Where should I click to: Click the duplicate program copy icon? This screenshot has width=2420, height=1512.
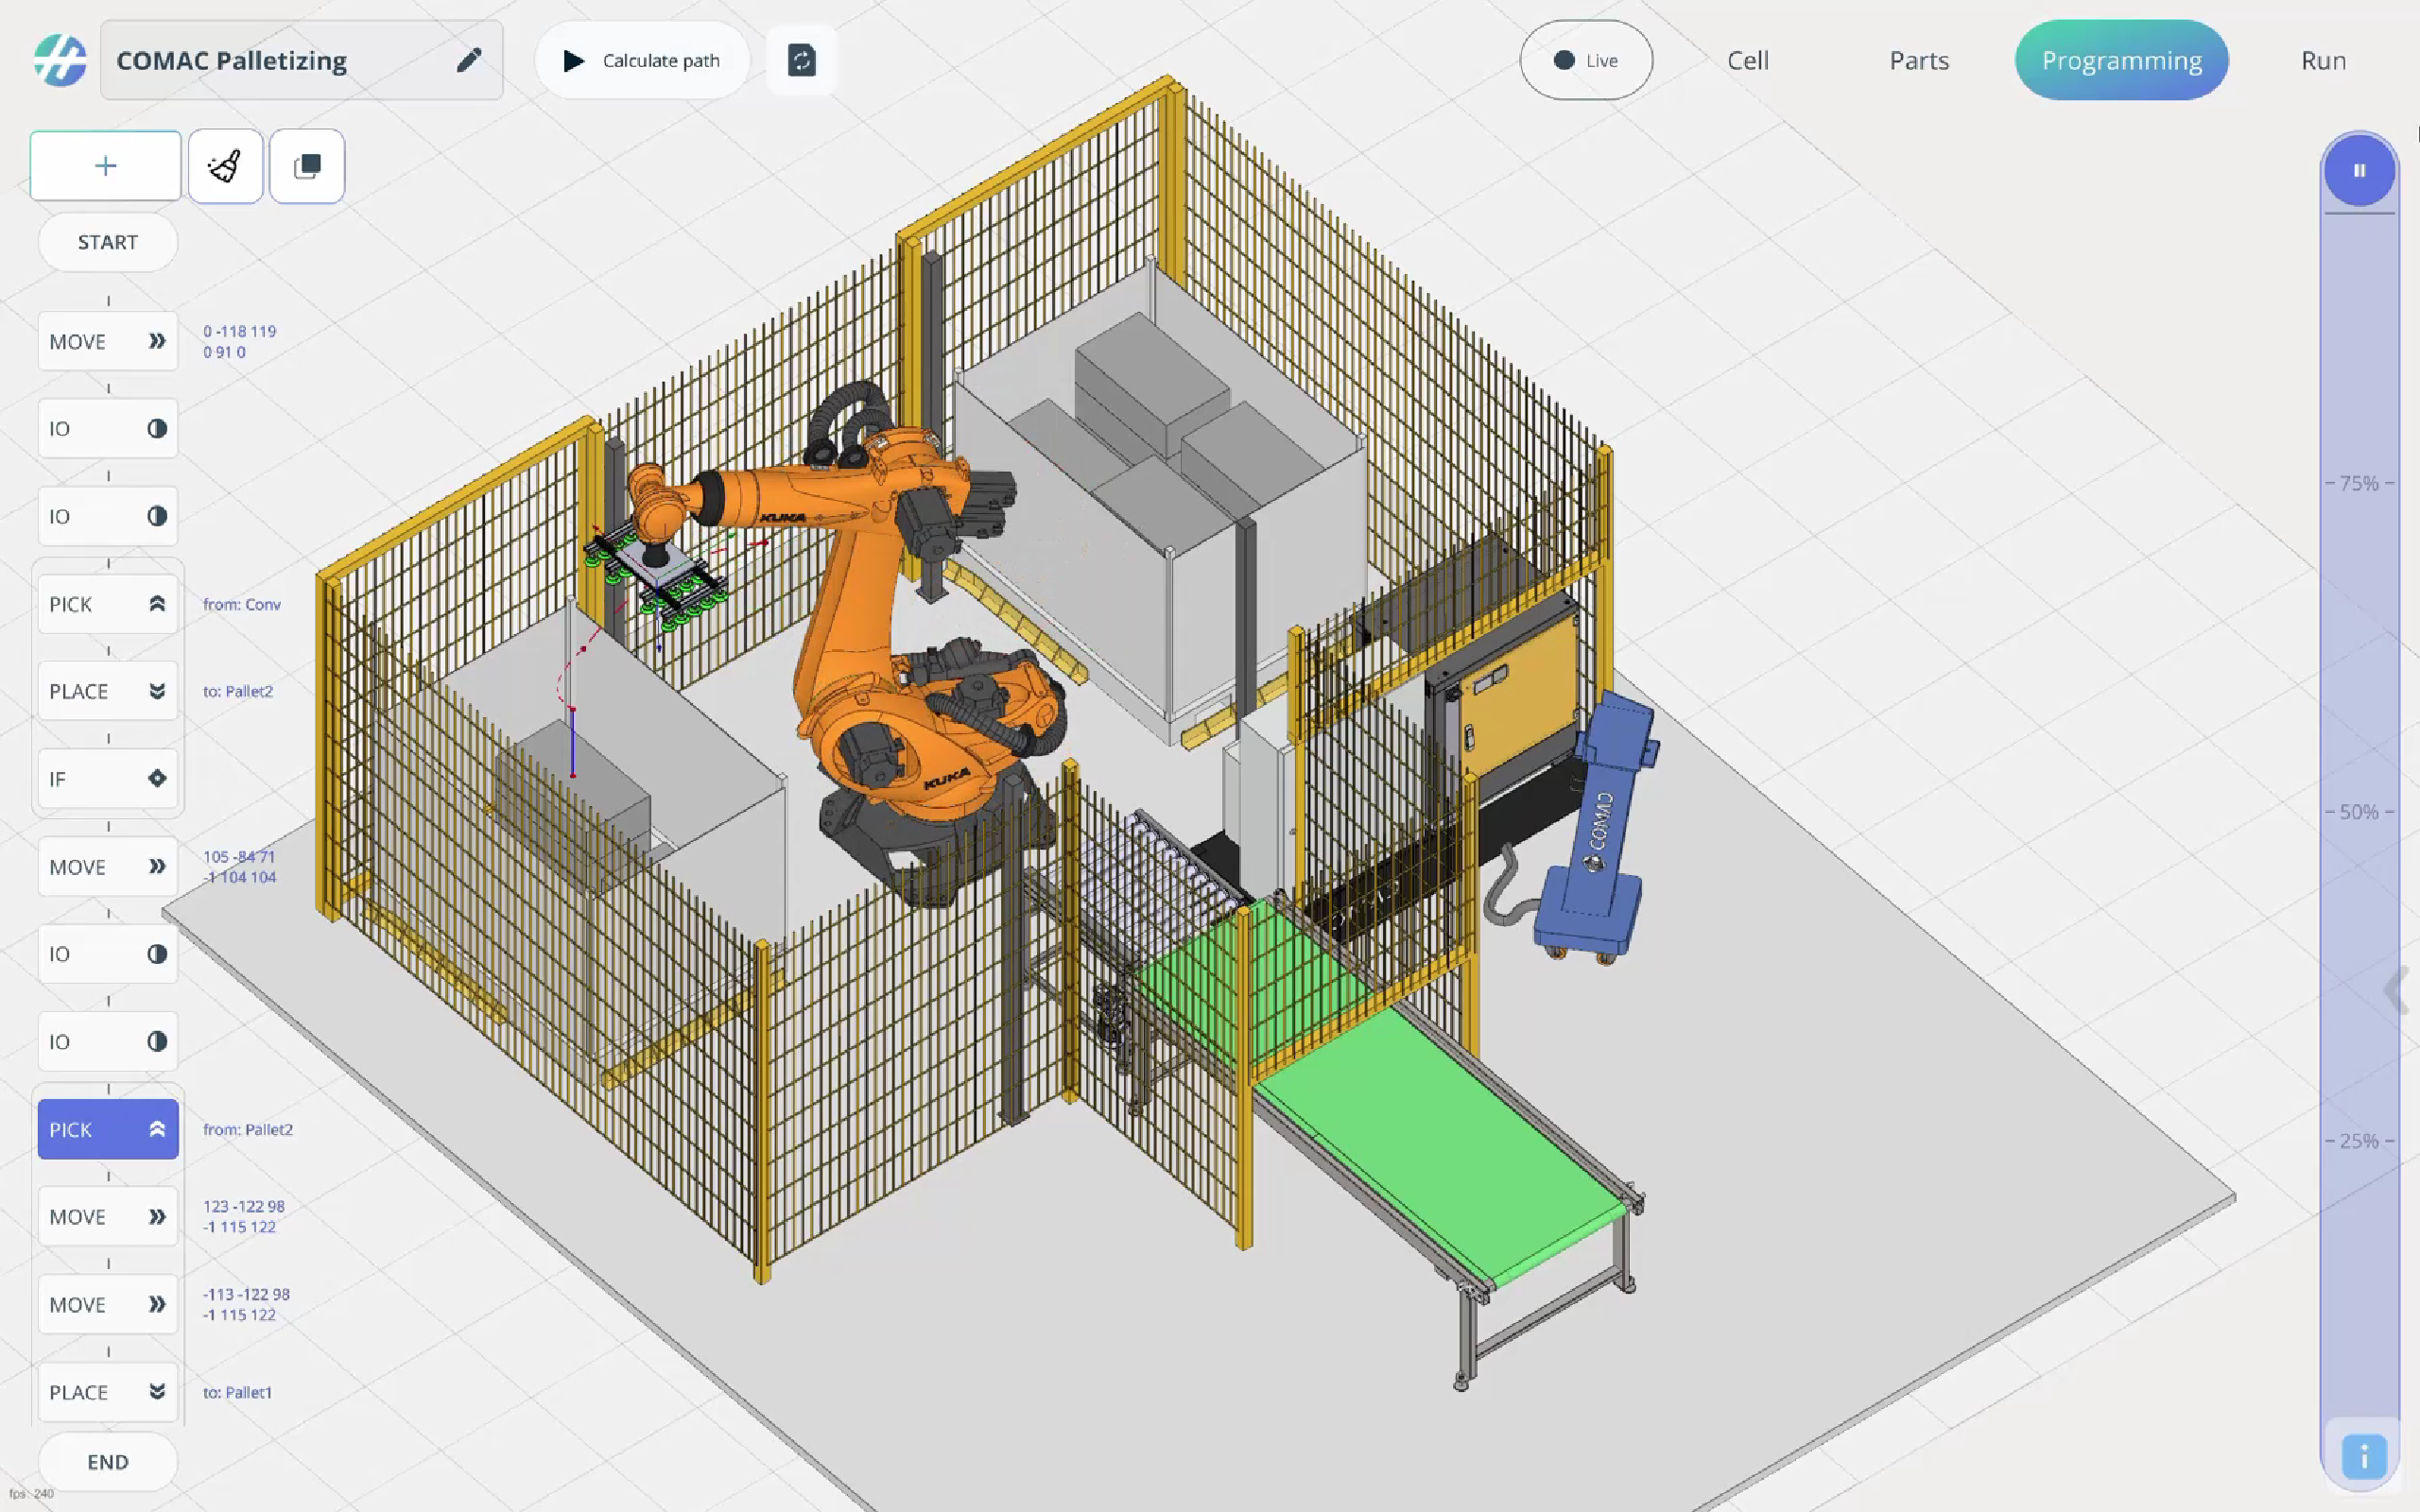point(307,166)
